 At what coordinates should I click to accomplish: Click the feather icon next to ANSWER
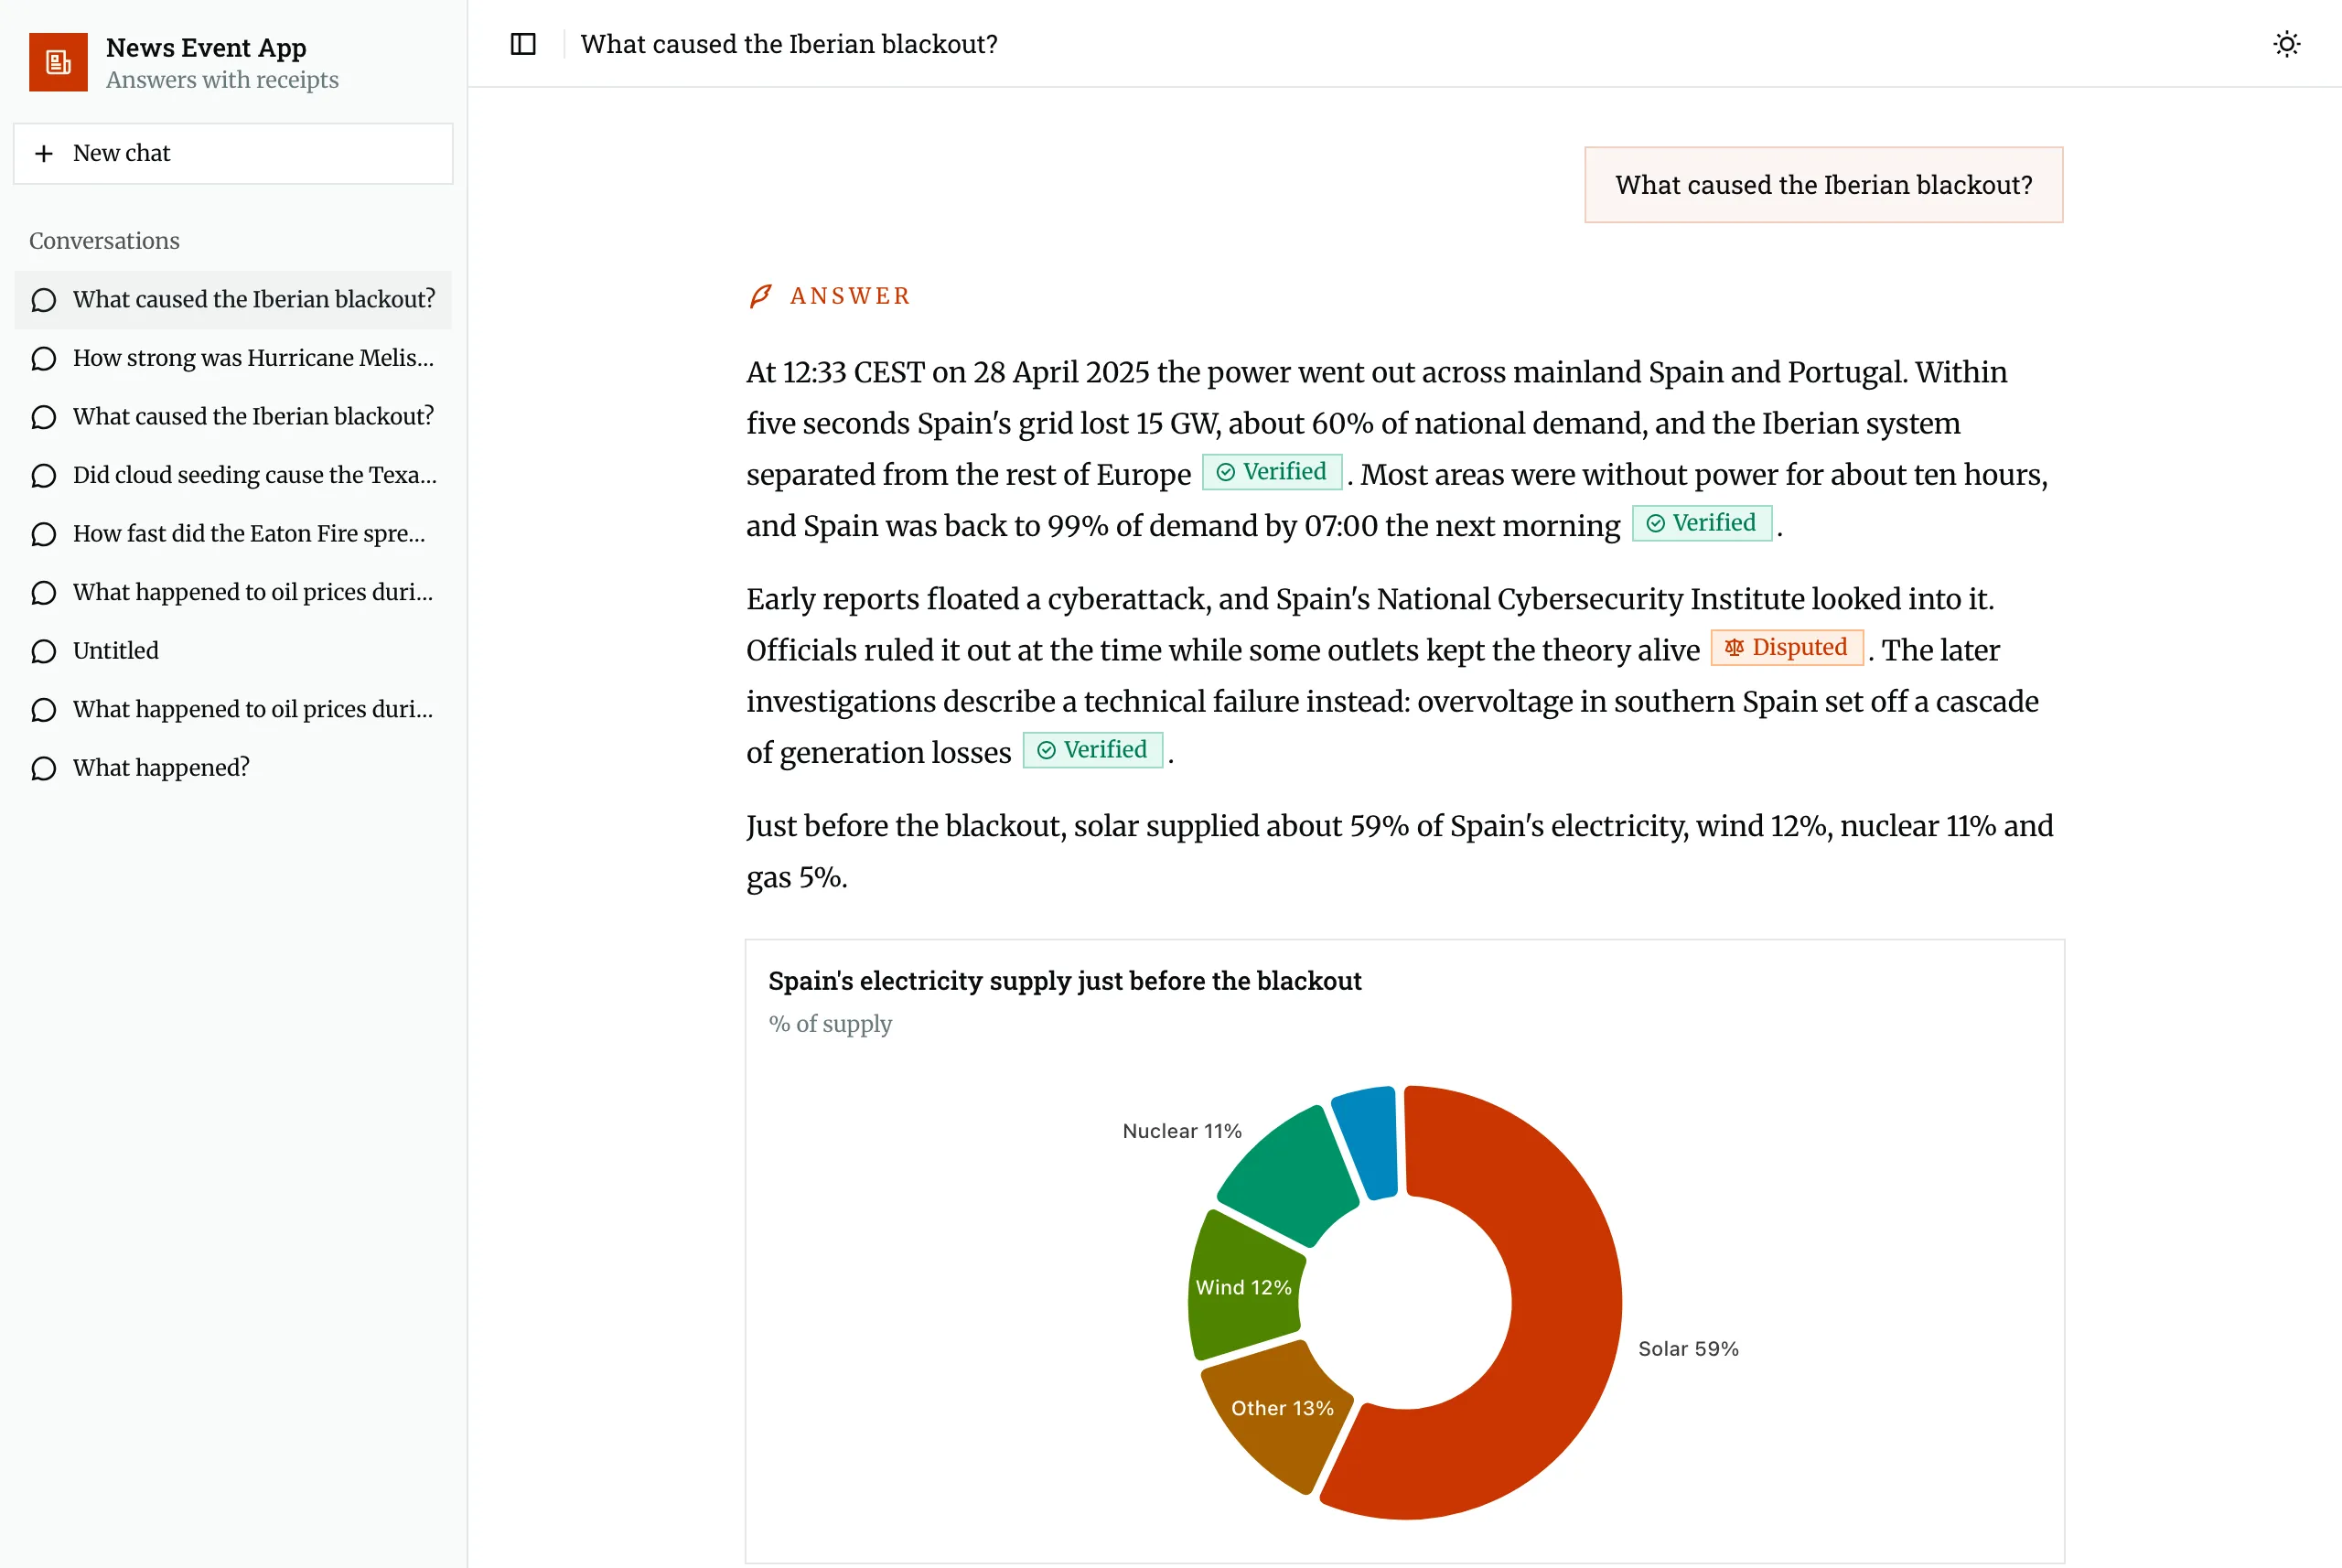click(761, 296)
